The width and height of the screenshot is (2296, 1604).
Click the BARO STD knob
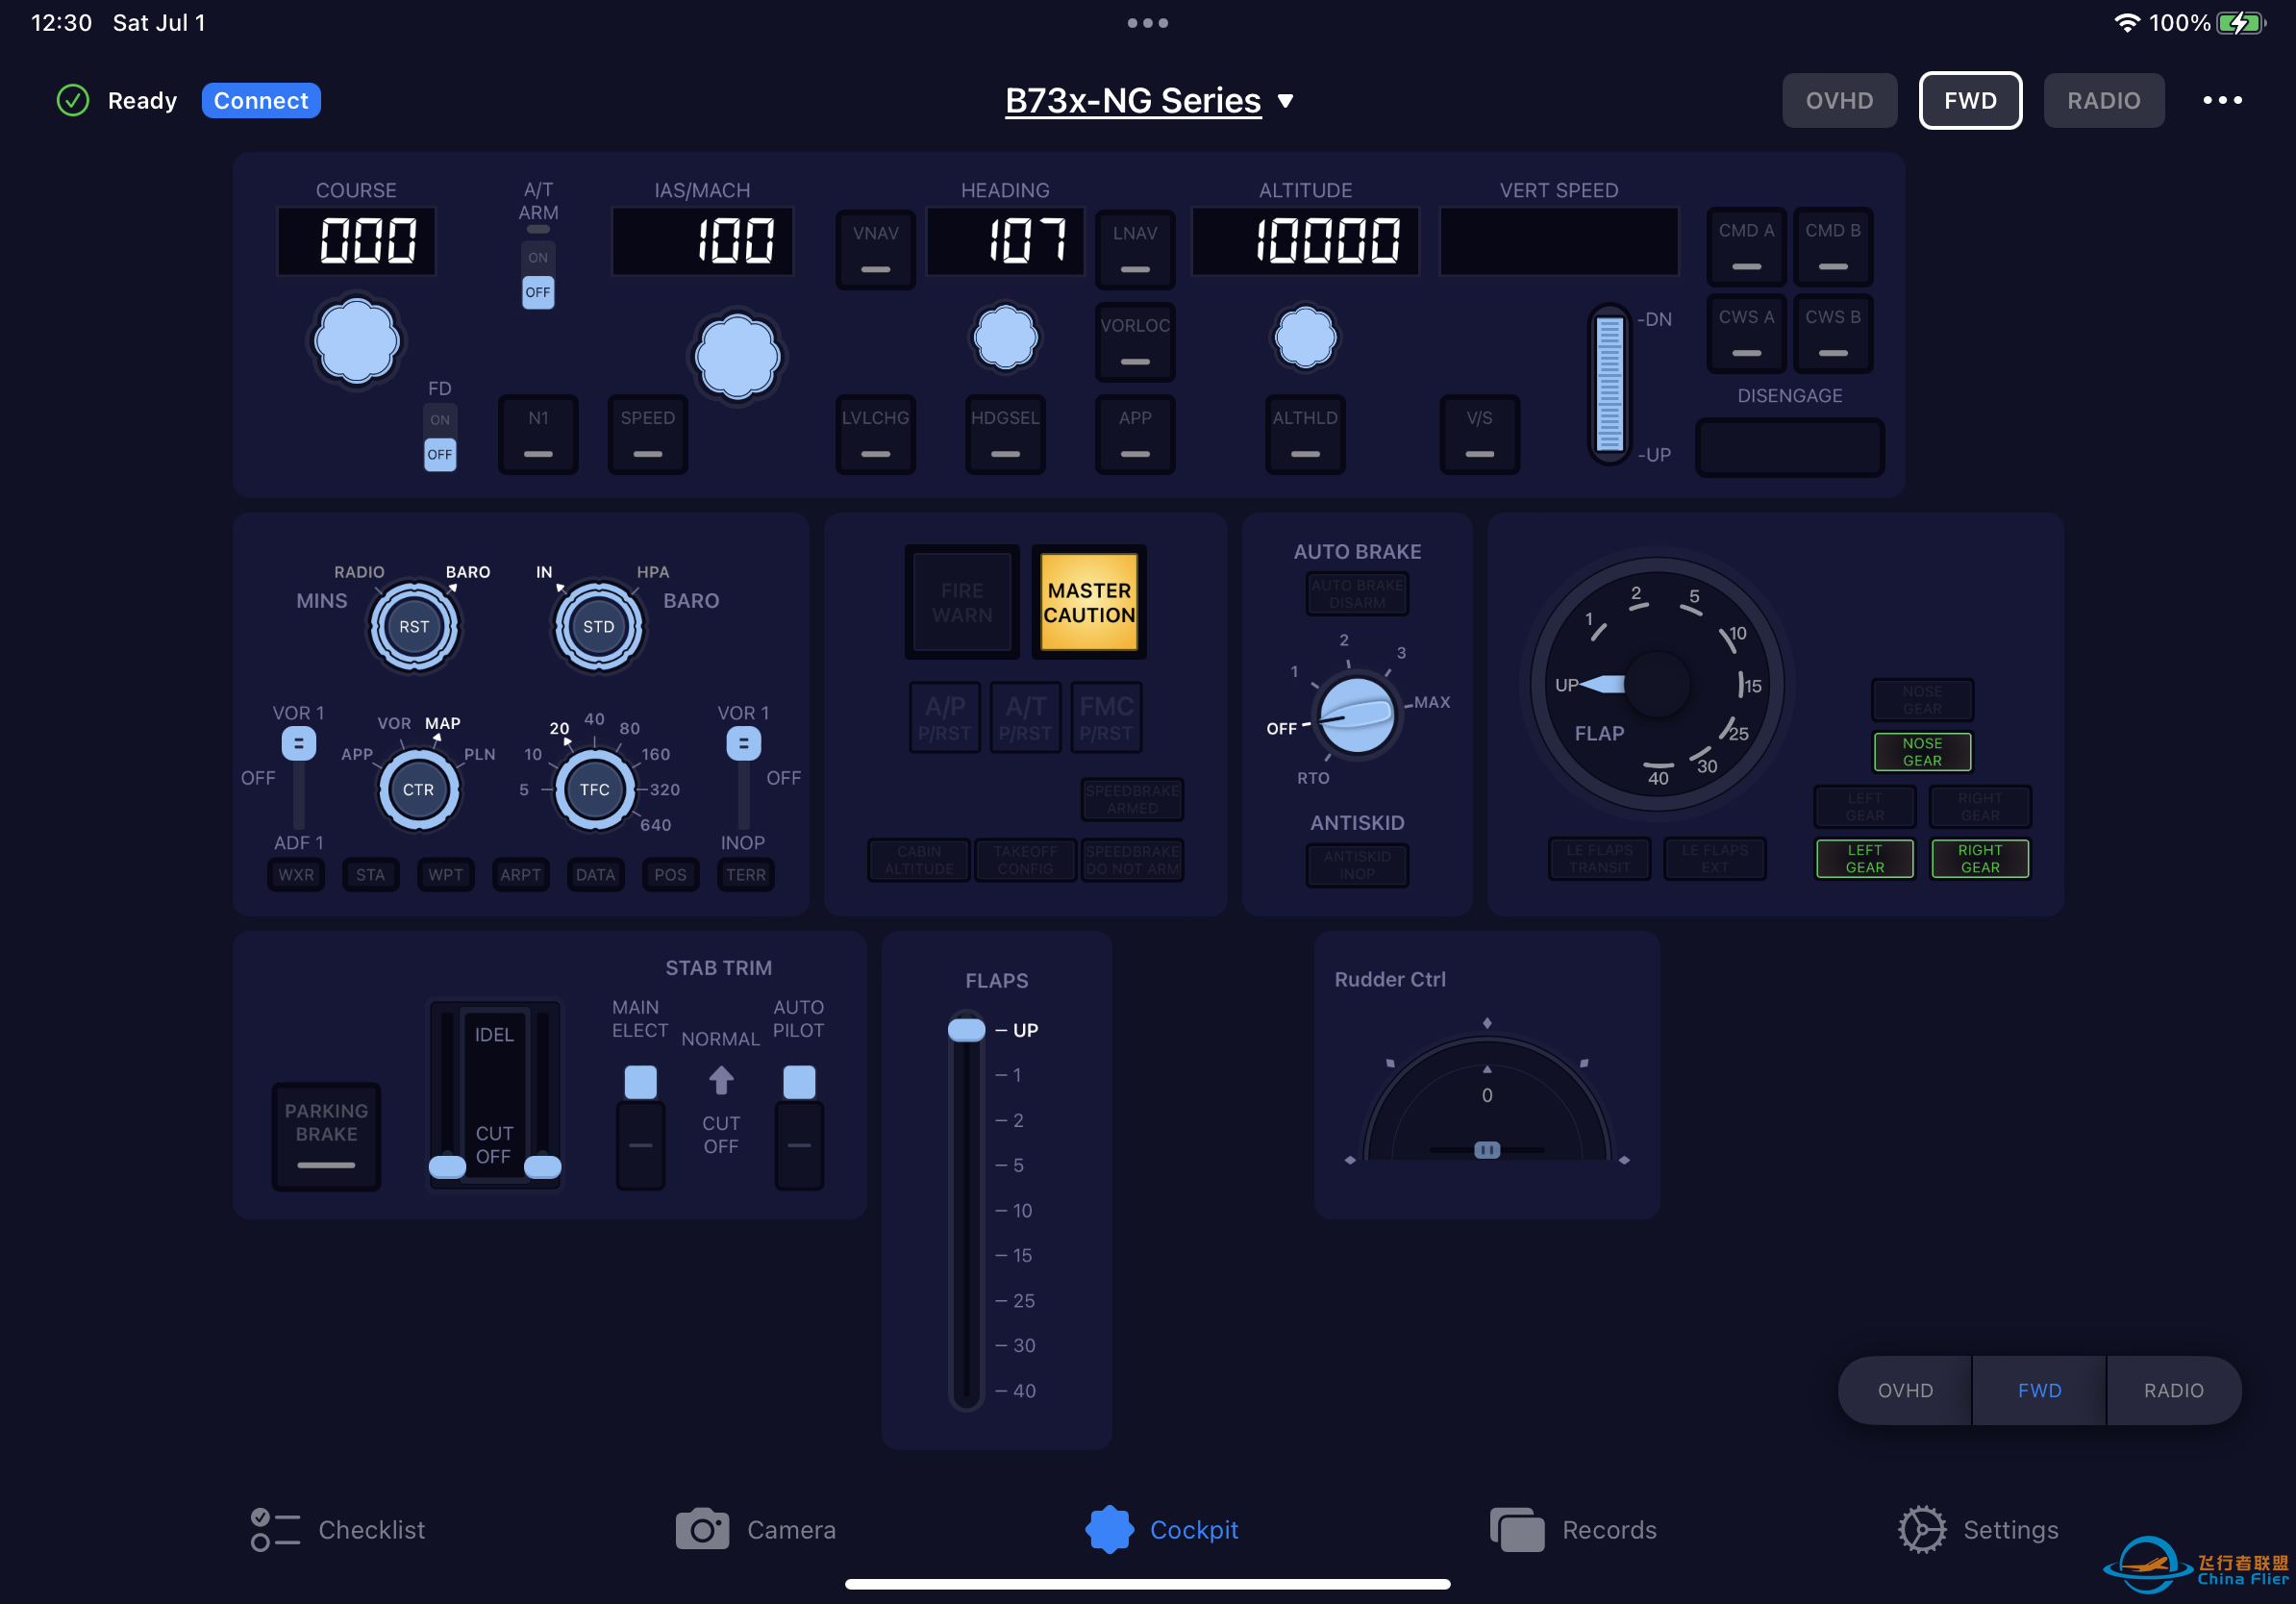598,627
